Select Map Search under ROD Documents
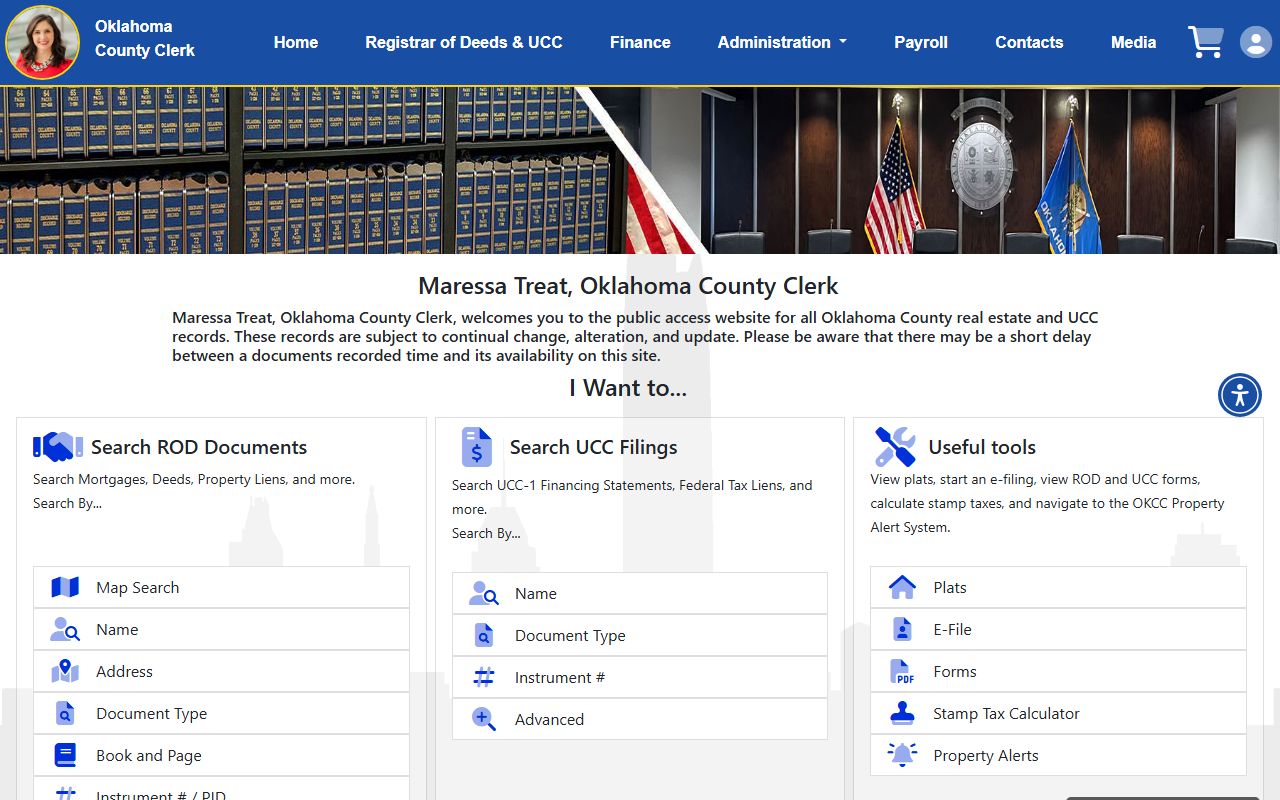Viewport: 1280px width, 800px height. tap(221, 587)
